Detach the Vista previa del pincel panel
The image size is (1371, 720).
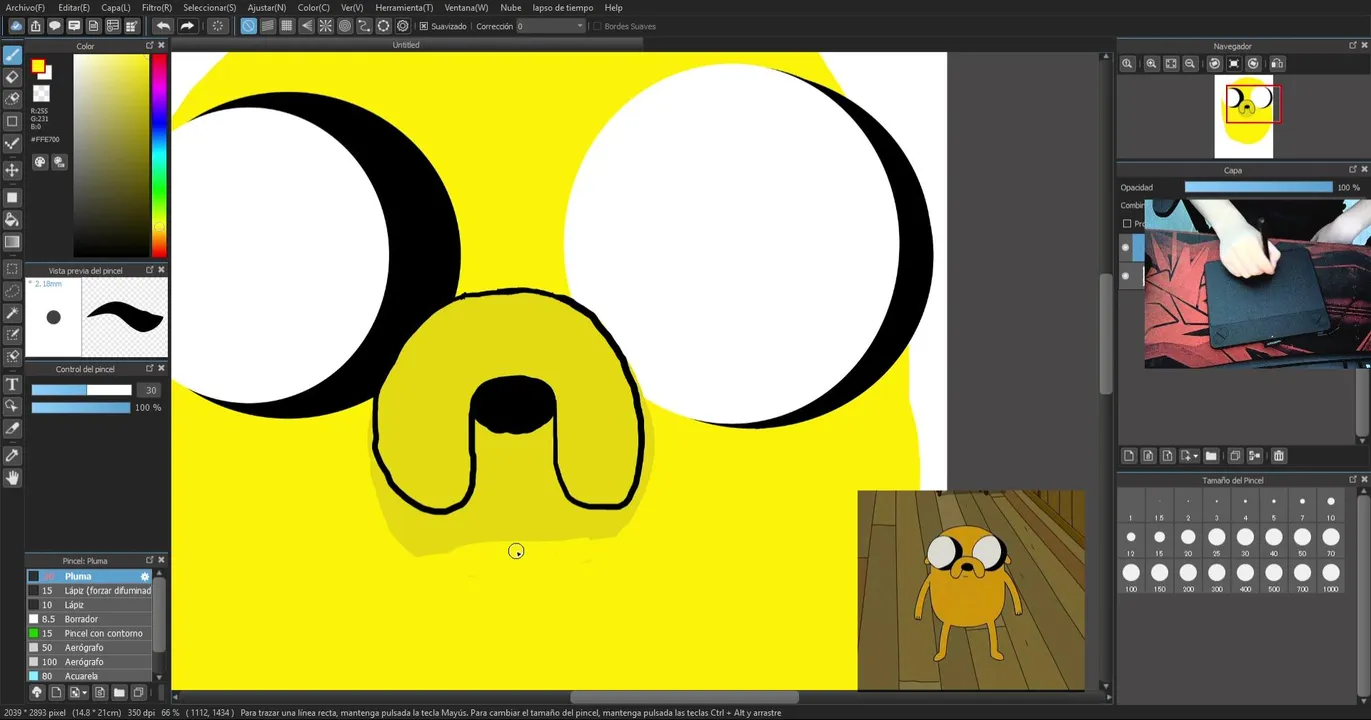point(150,270)
